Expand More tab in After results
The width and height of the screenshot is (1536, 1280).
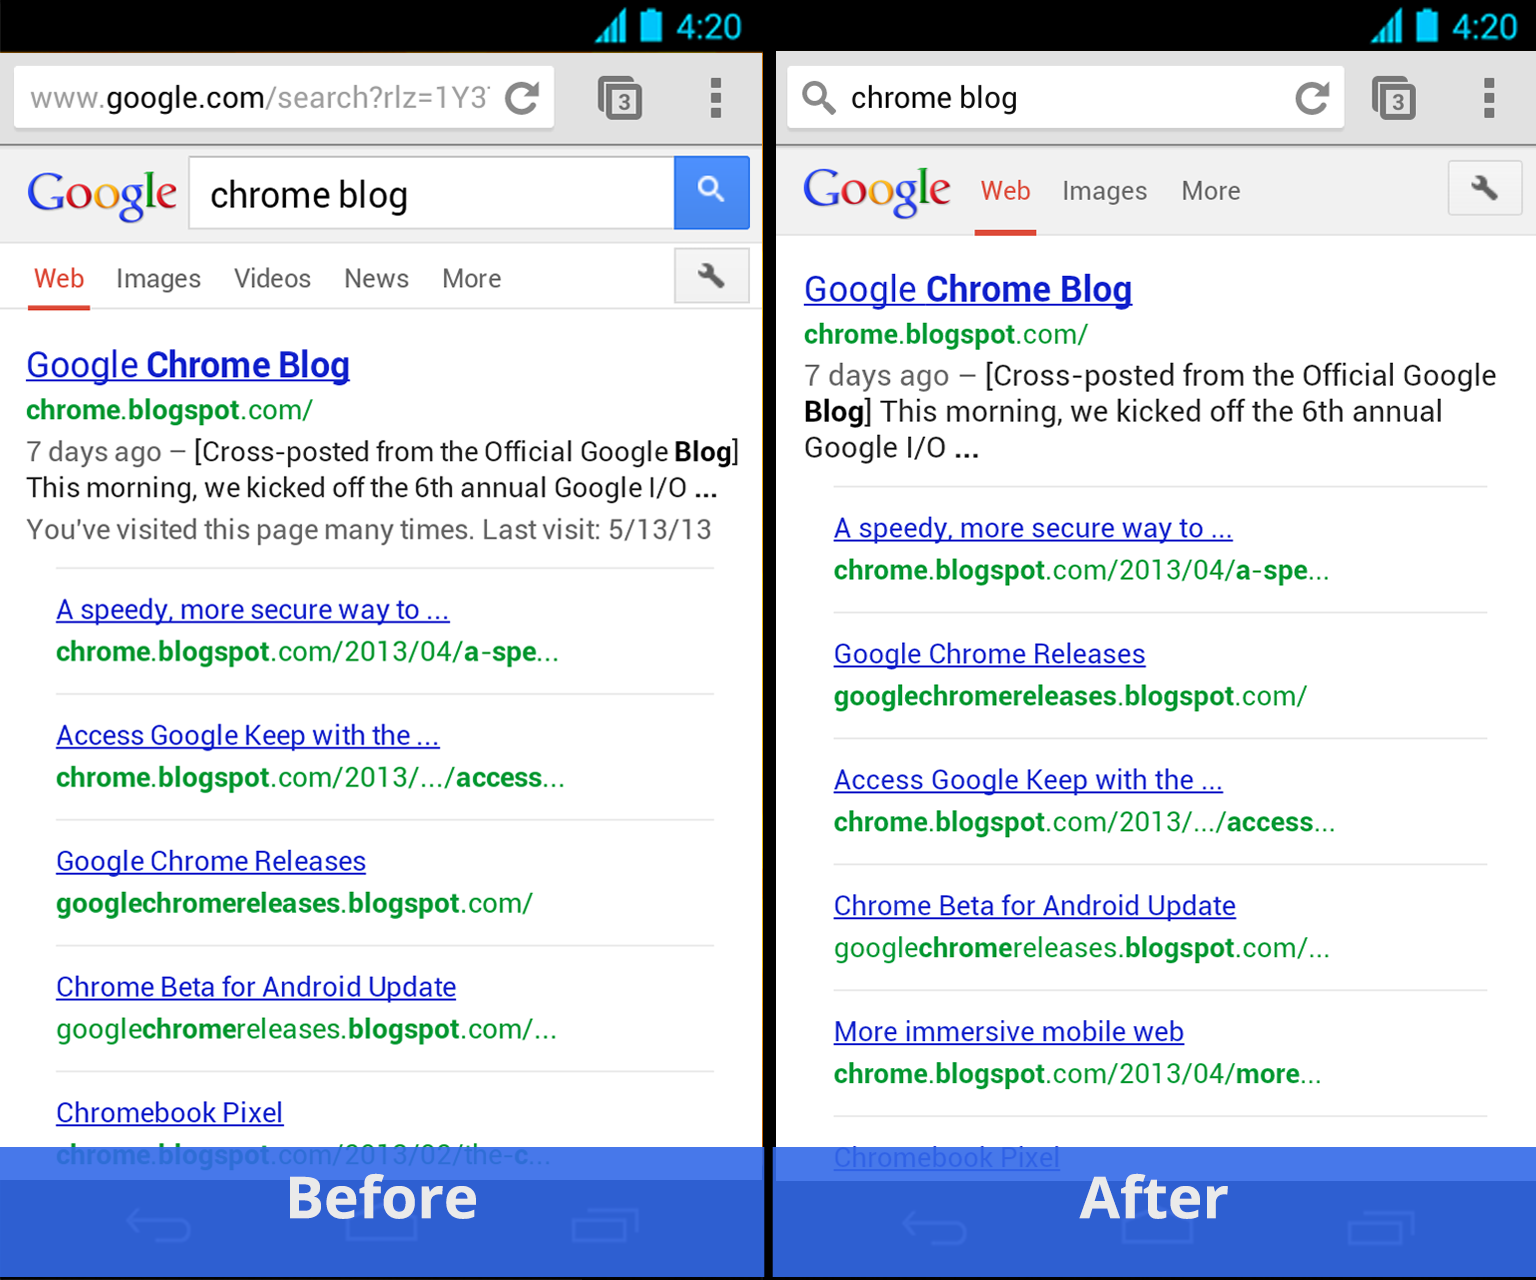(x=1211, y=191)
